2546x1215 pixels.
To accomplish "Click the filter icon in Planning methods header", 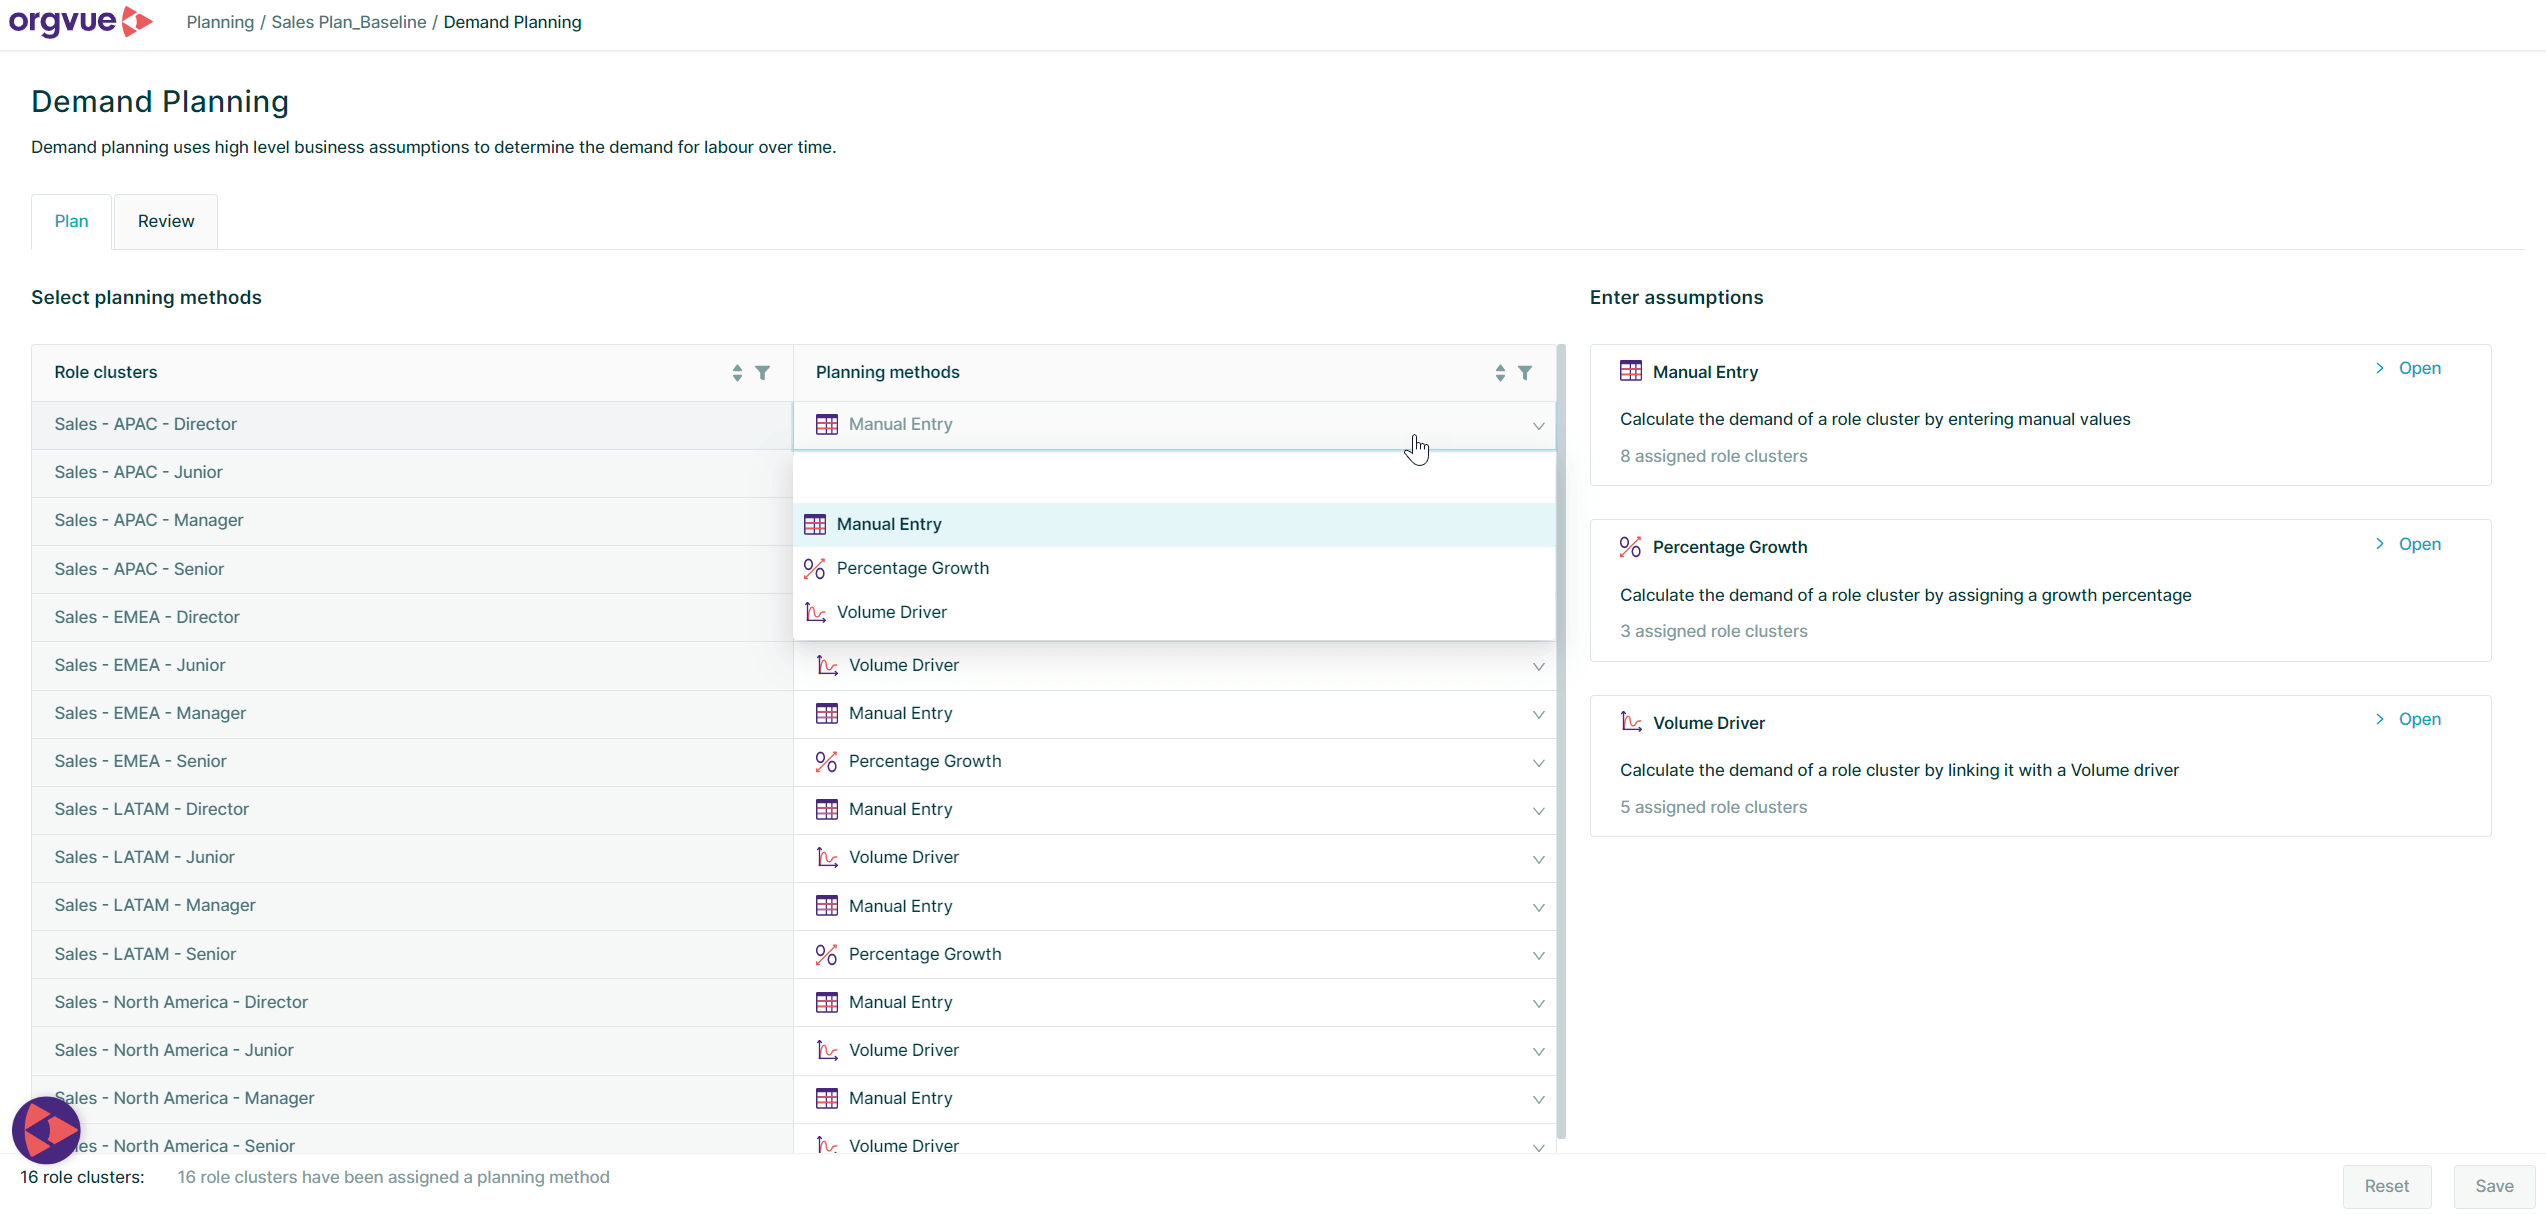I will (1525, 372).
